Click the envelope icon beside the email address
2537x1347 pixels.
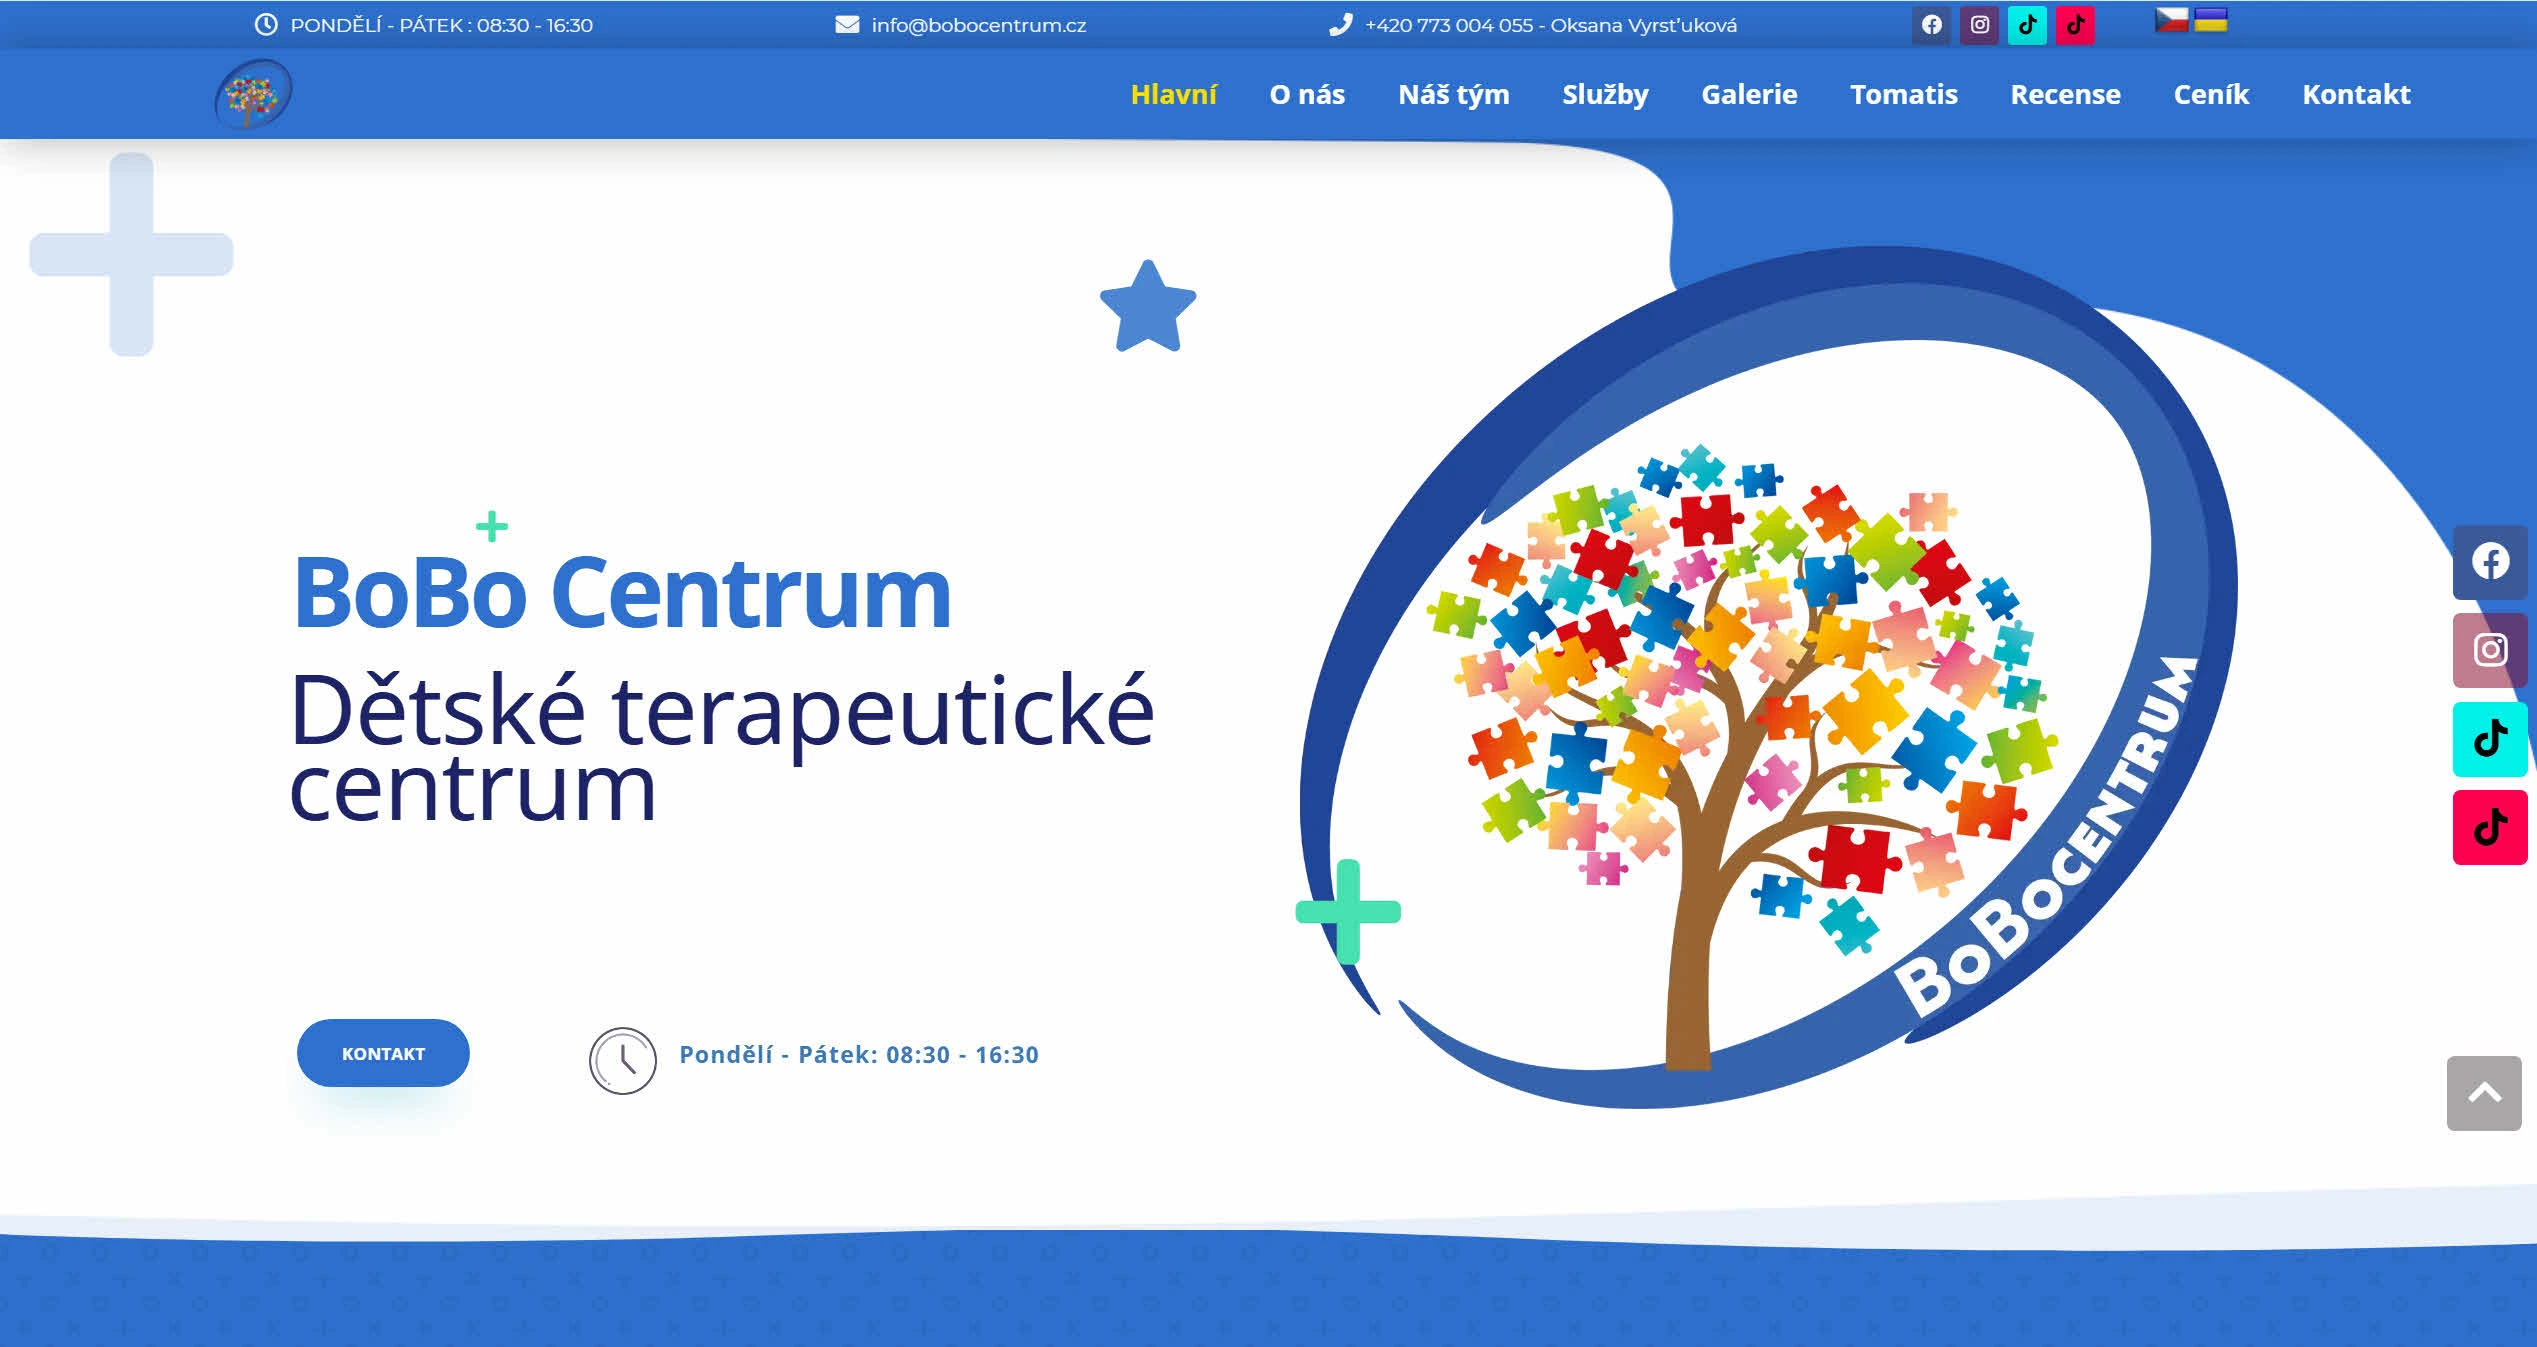pyautogui.click(x=846, y=25)
